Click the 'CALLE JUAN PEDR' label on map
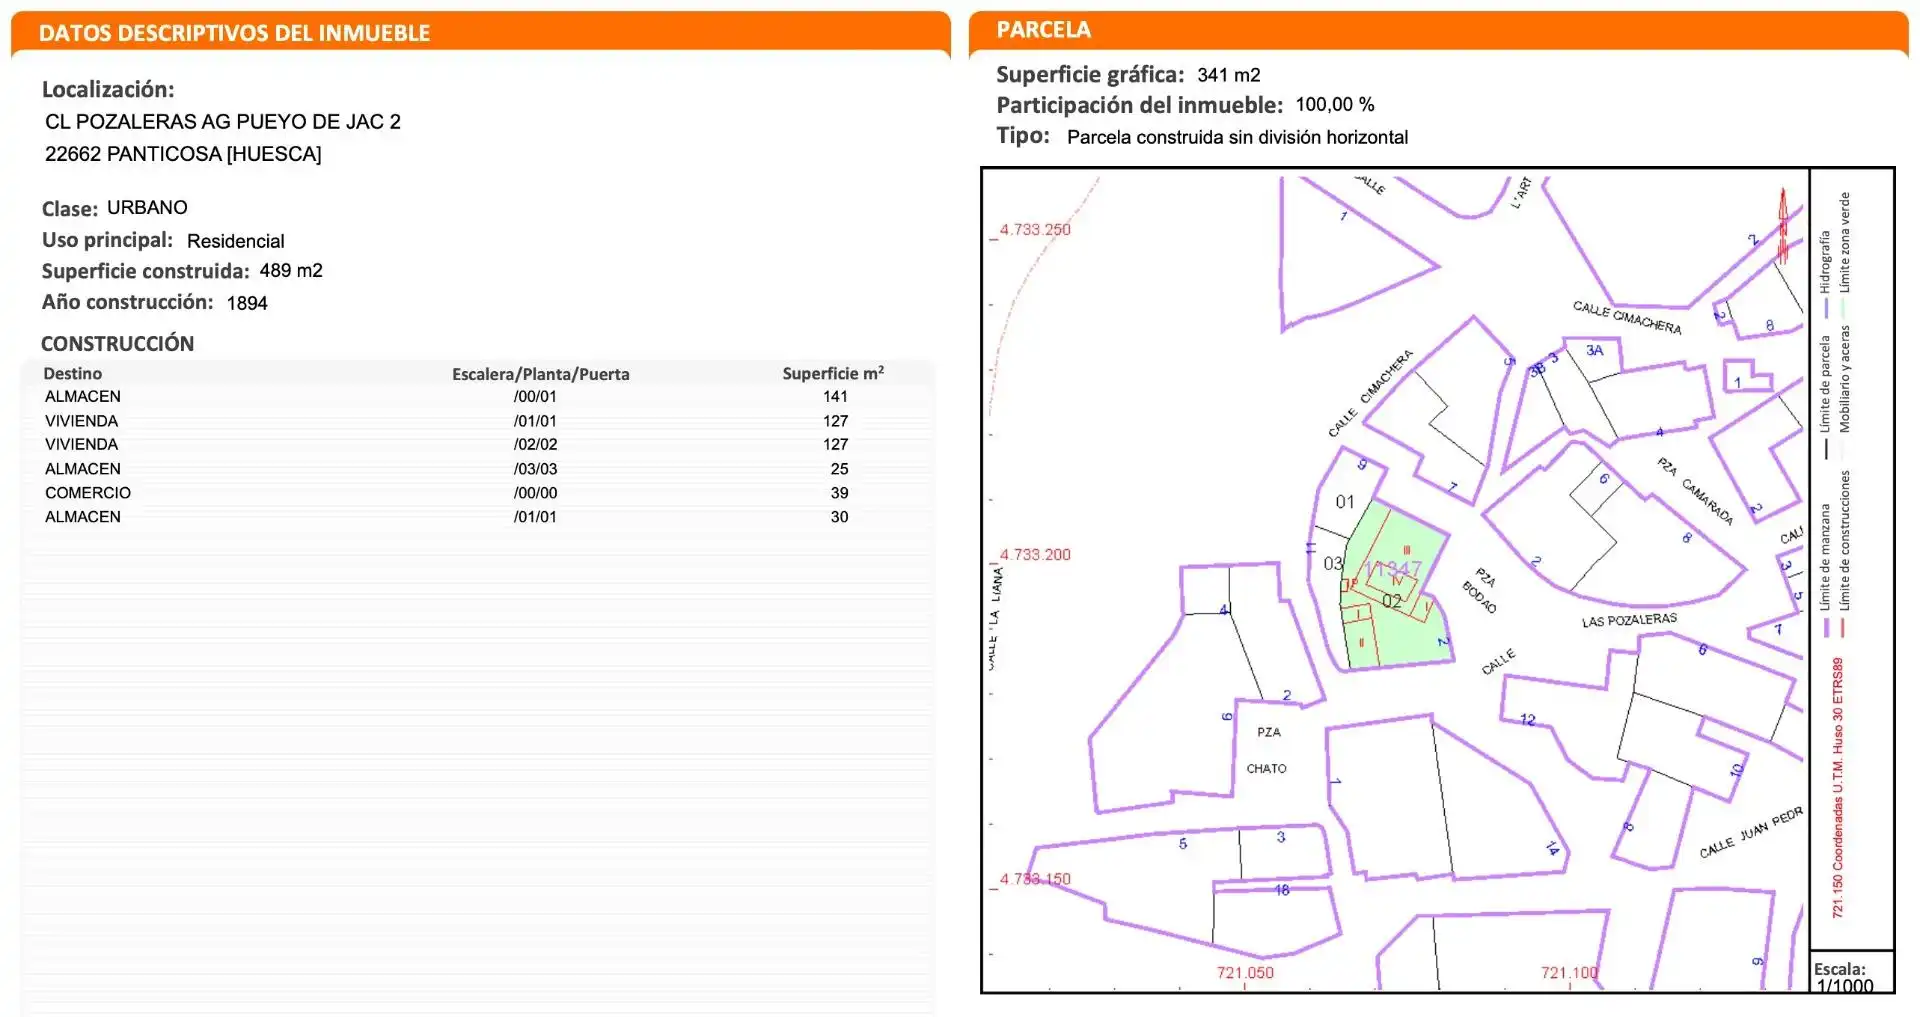1920x1017 pixels. point(1751,832)
